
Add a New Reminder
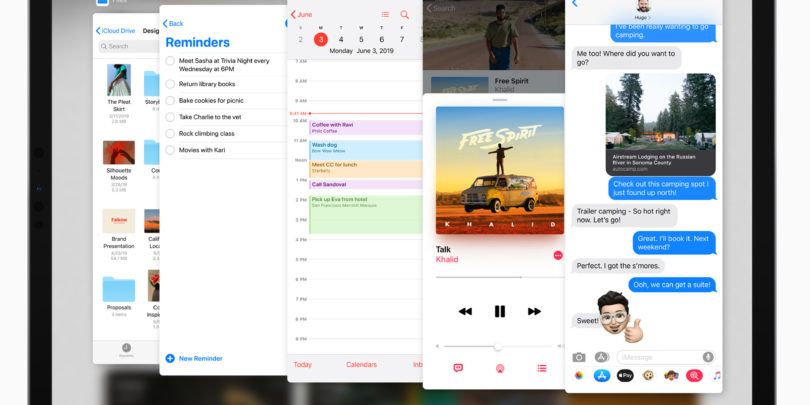(194, 358)
